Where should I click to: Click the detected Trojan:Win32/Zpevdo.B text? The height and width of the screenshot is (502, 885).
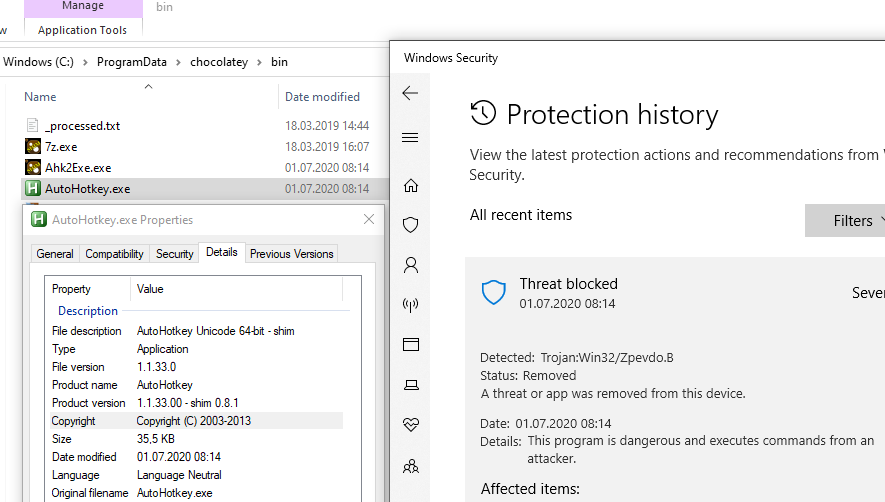coord(607,357)
